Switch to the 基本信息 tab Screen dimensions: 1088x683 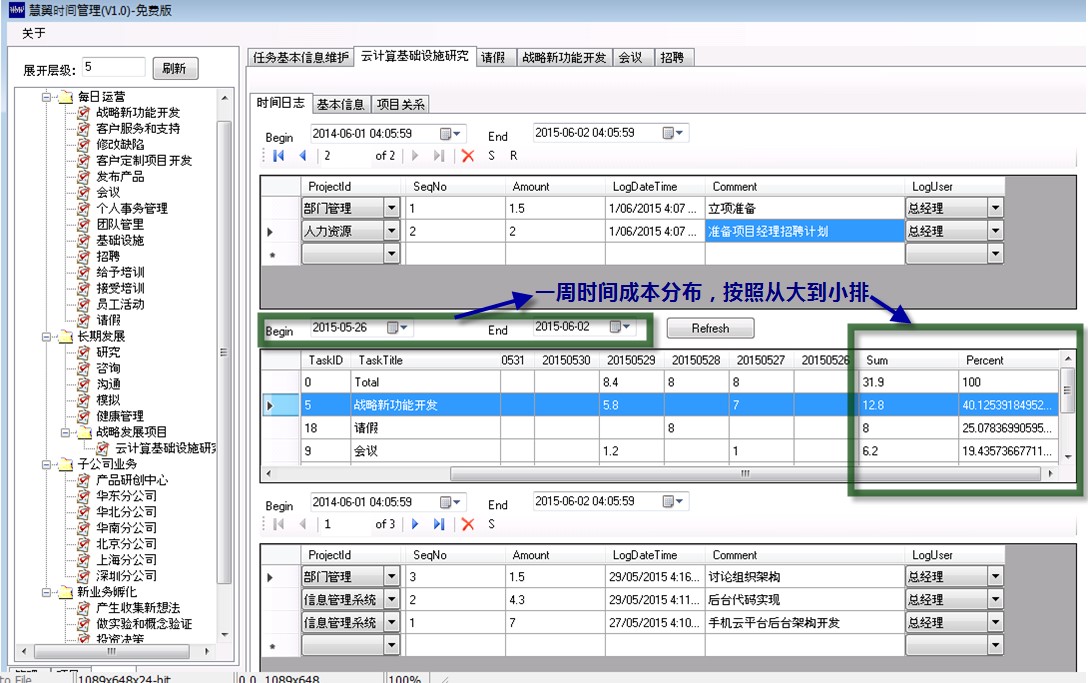(340, 104)
